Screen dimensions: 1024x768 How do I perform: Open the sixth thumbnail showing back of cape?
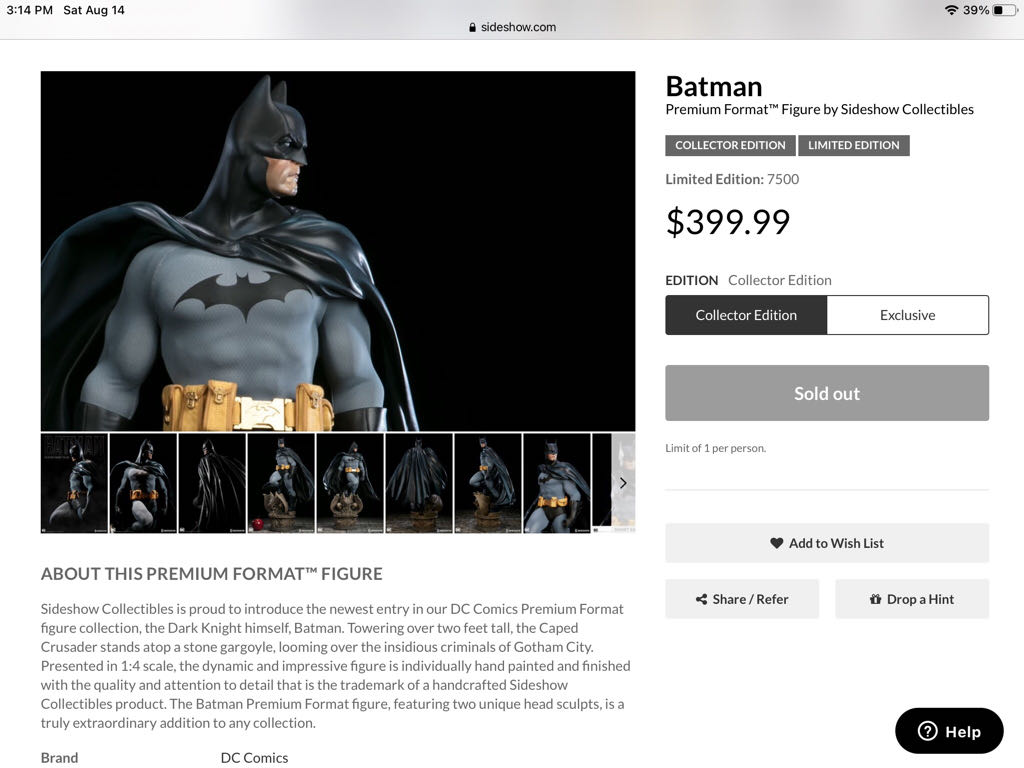pos(419,483)
